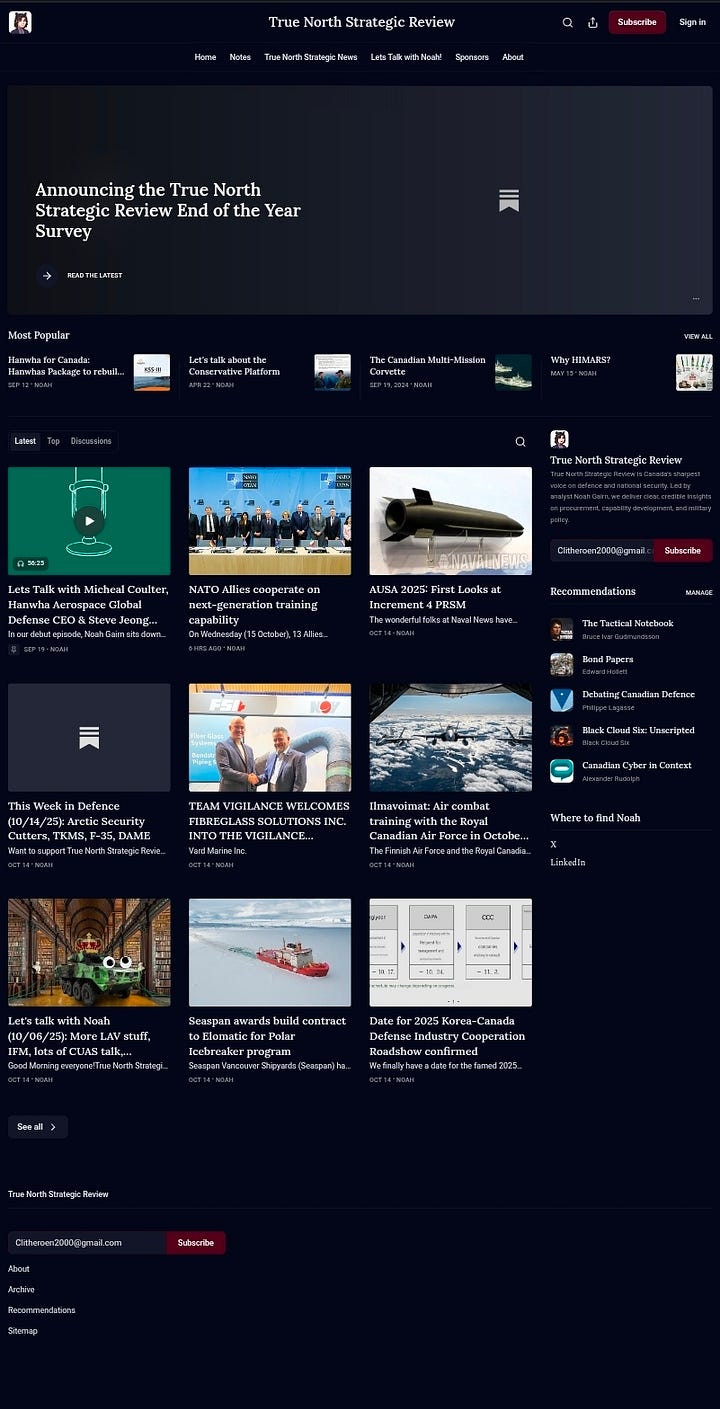Screen dimensions: 720x1409
Task: Open footer Archive link
Action: point(21,1290)
